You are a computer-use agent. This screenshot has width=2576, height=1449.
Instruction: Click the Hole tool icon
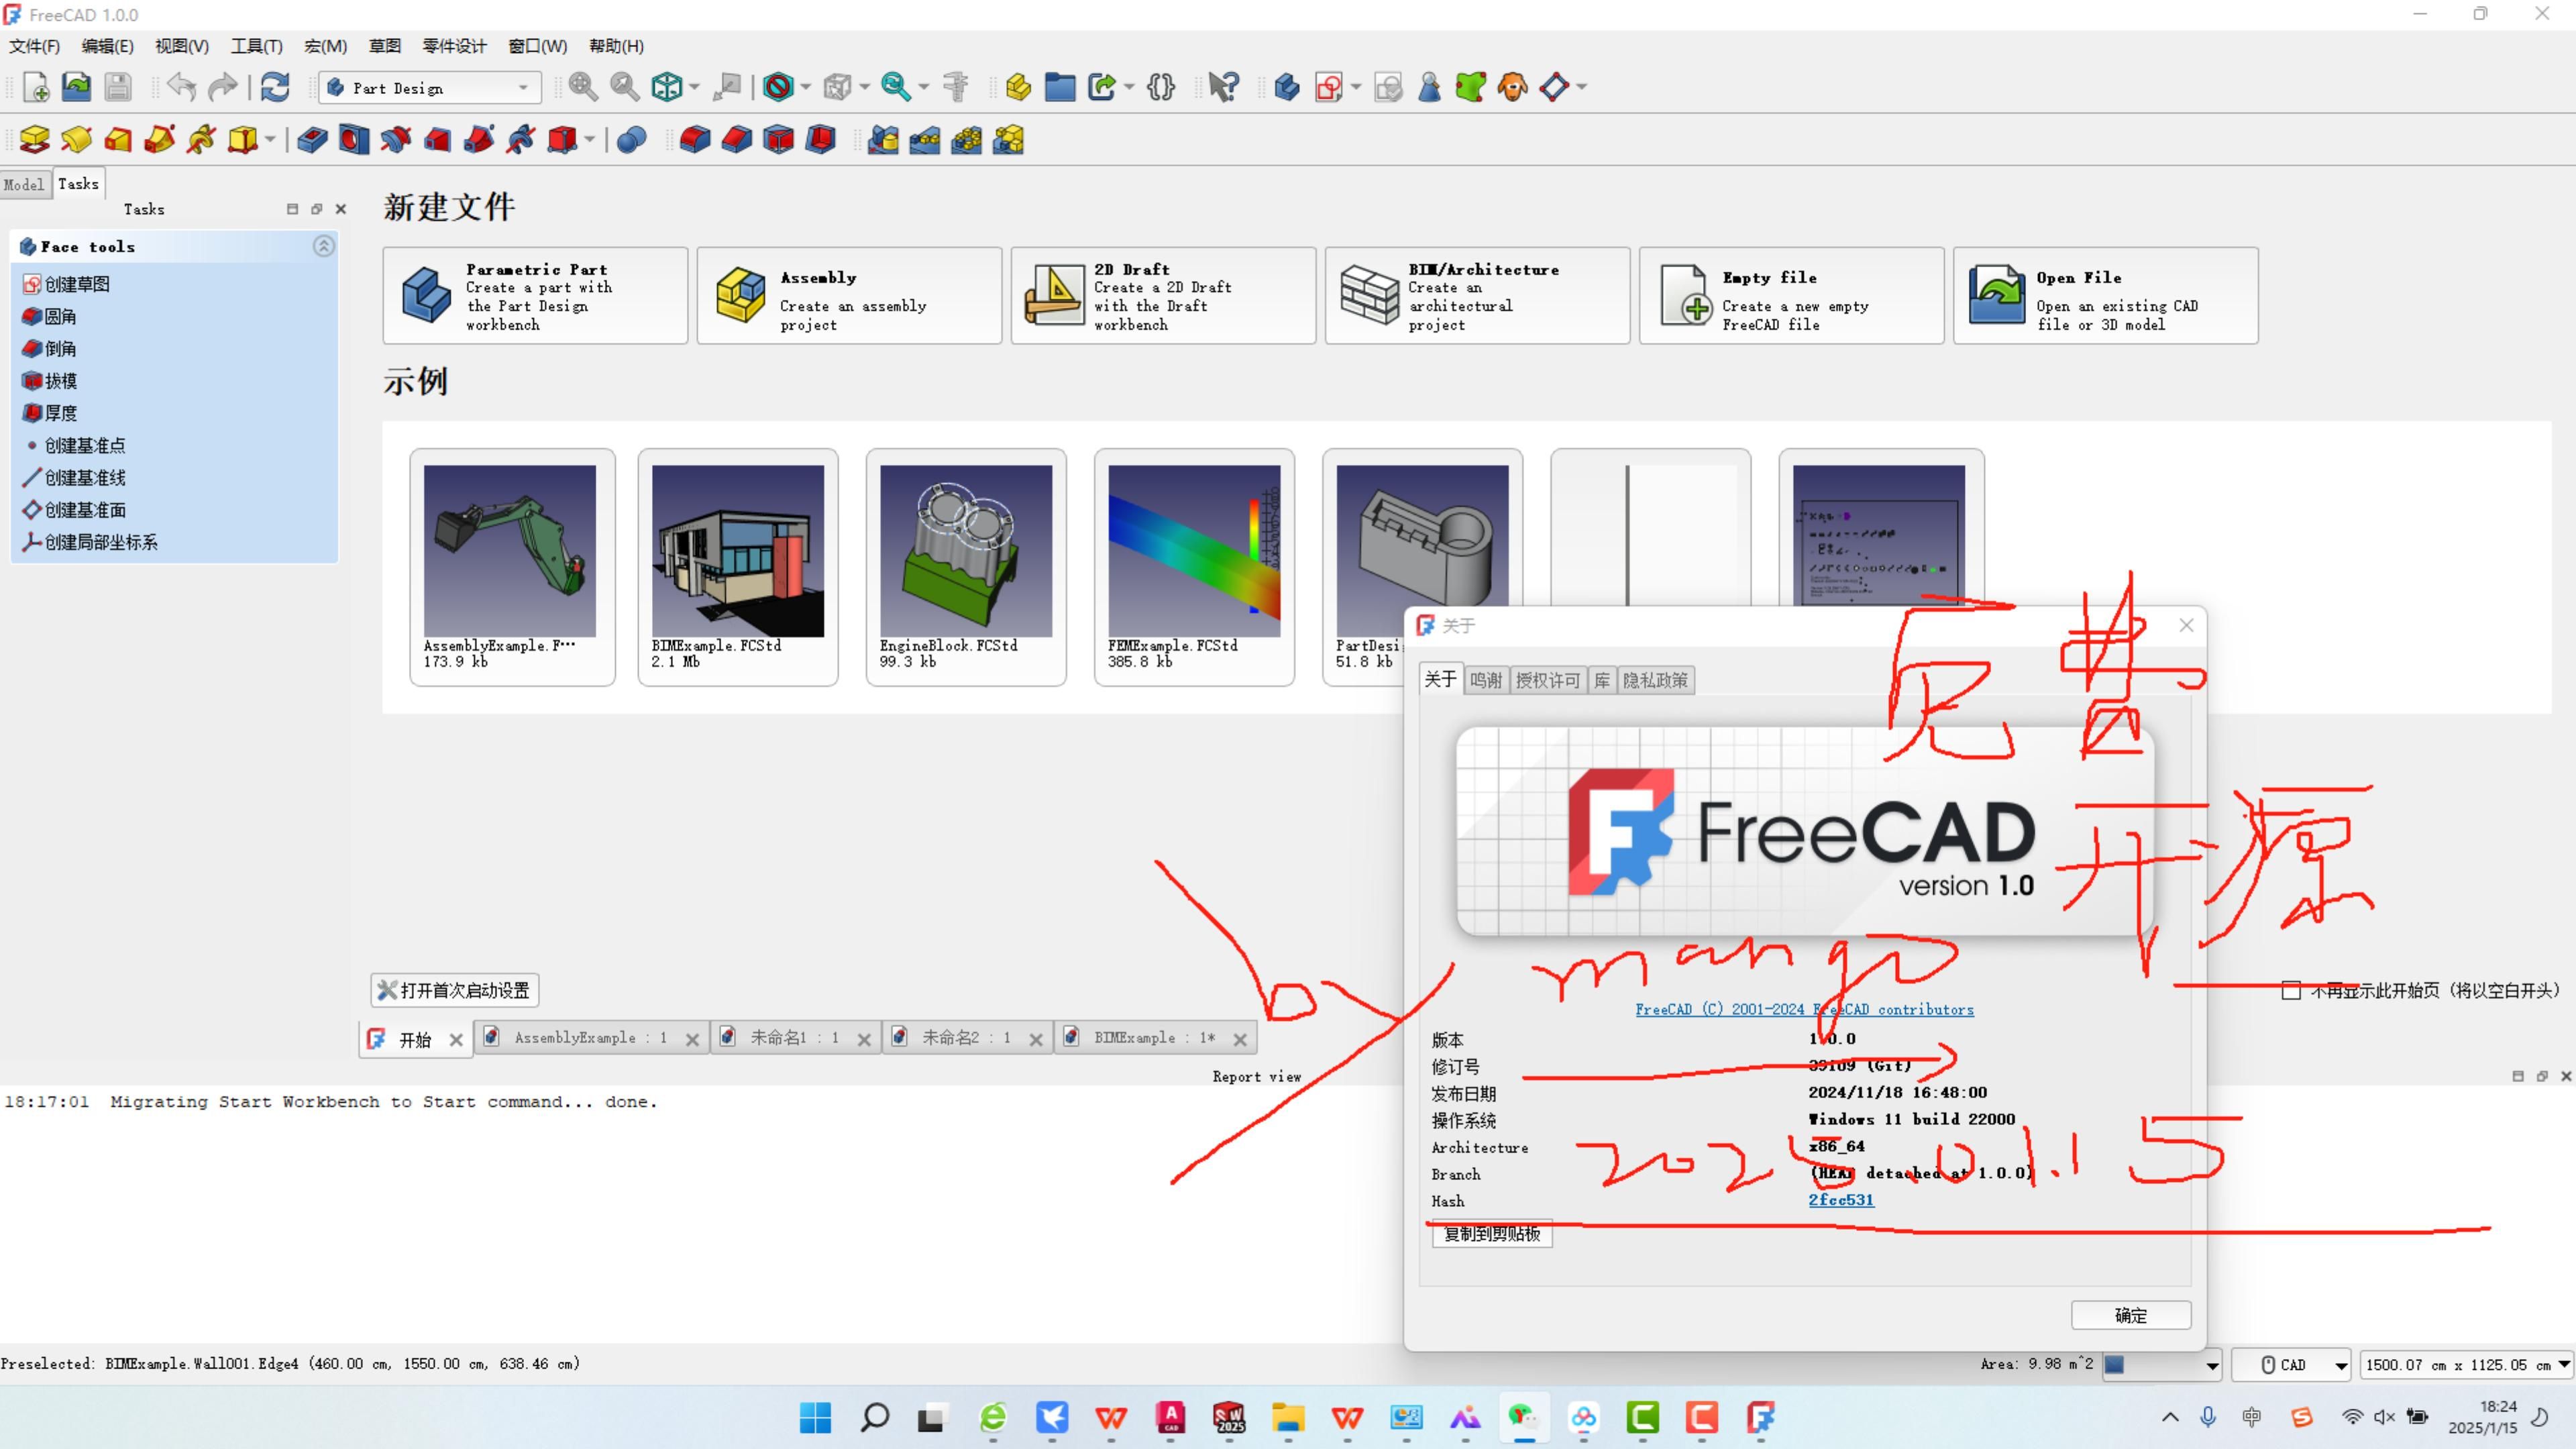[x=354, y=140]
